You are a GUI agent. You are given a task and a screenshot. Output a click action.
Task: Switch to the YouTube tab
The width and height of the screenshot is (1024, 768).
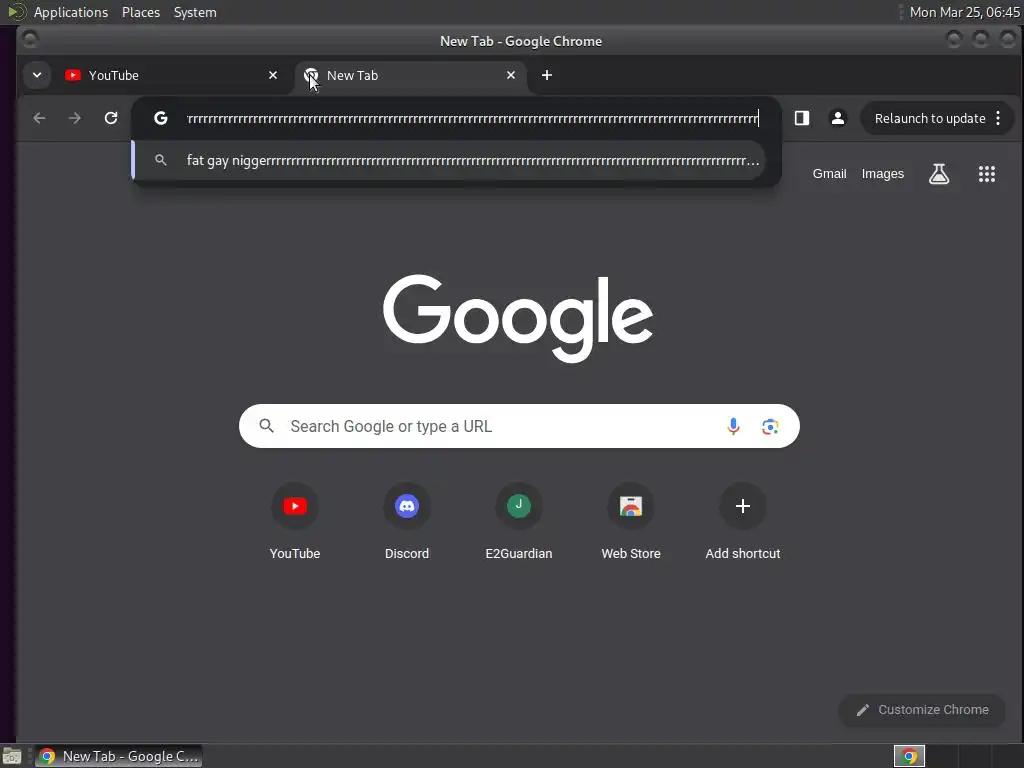(172, 75)
